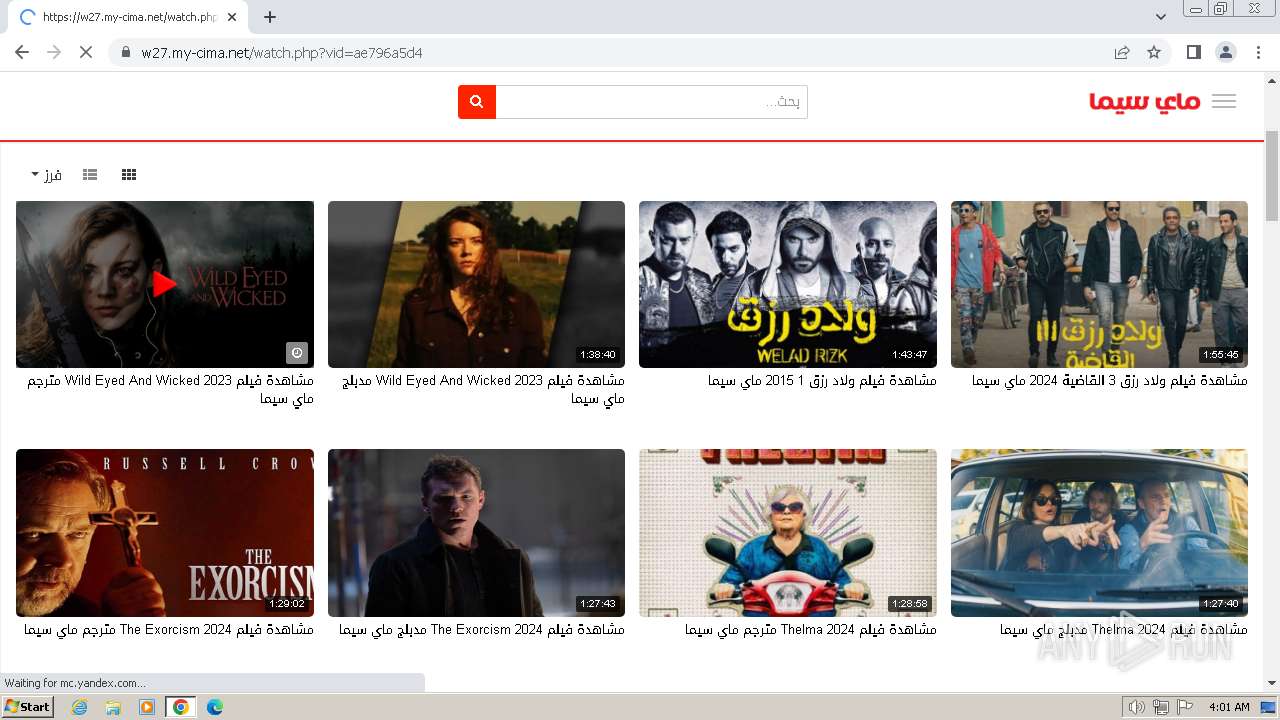Viewport: 1280px width, 720px height.
Task: Open The Exorcism 2024 مدبلج thumbnail
Action: (476, 533)
